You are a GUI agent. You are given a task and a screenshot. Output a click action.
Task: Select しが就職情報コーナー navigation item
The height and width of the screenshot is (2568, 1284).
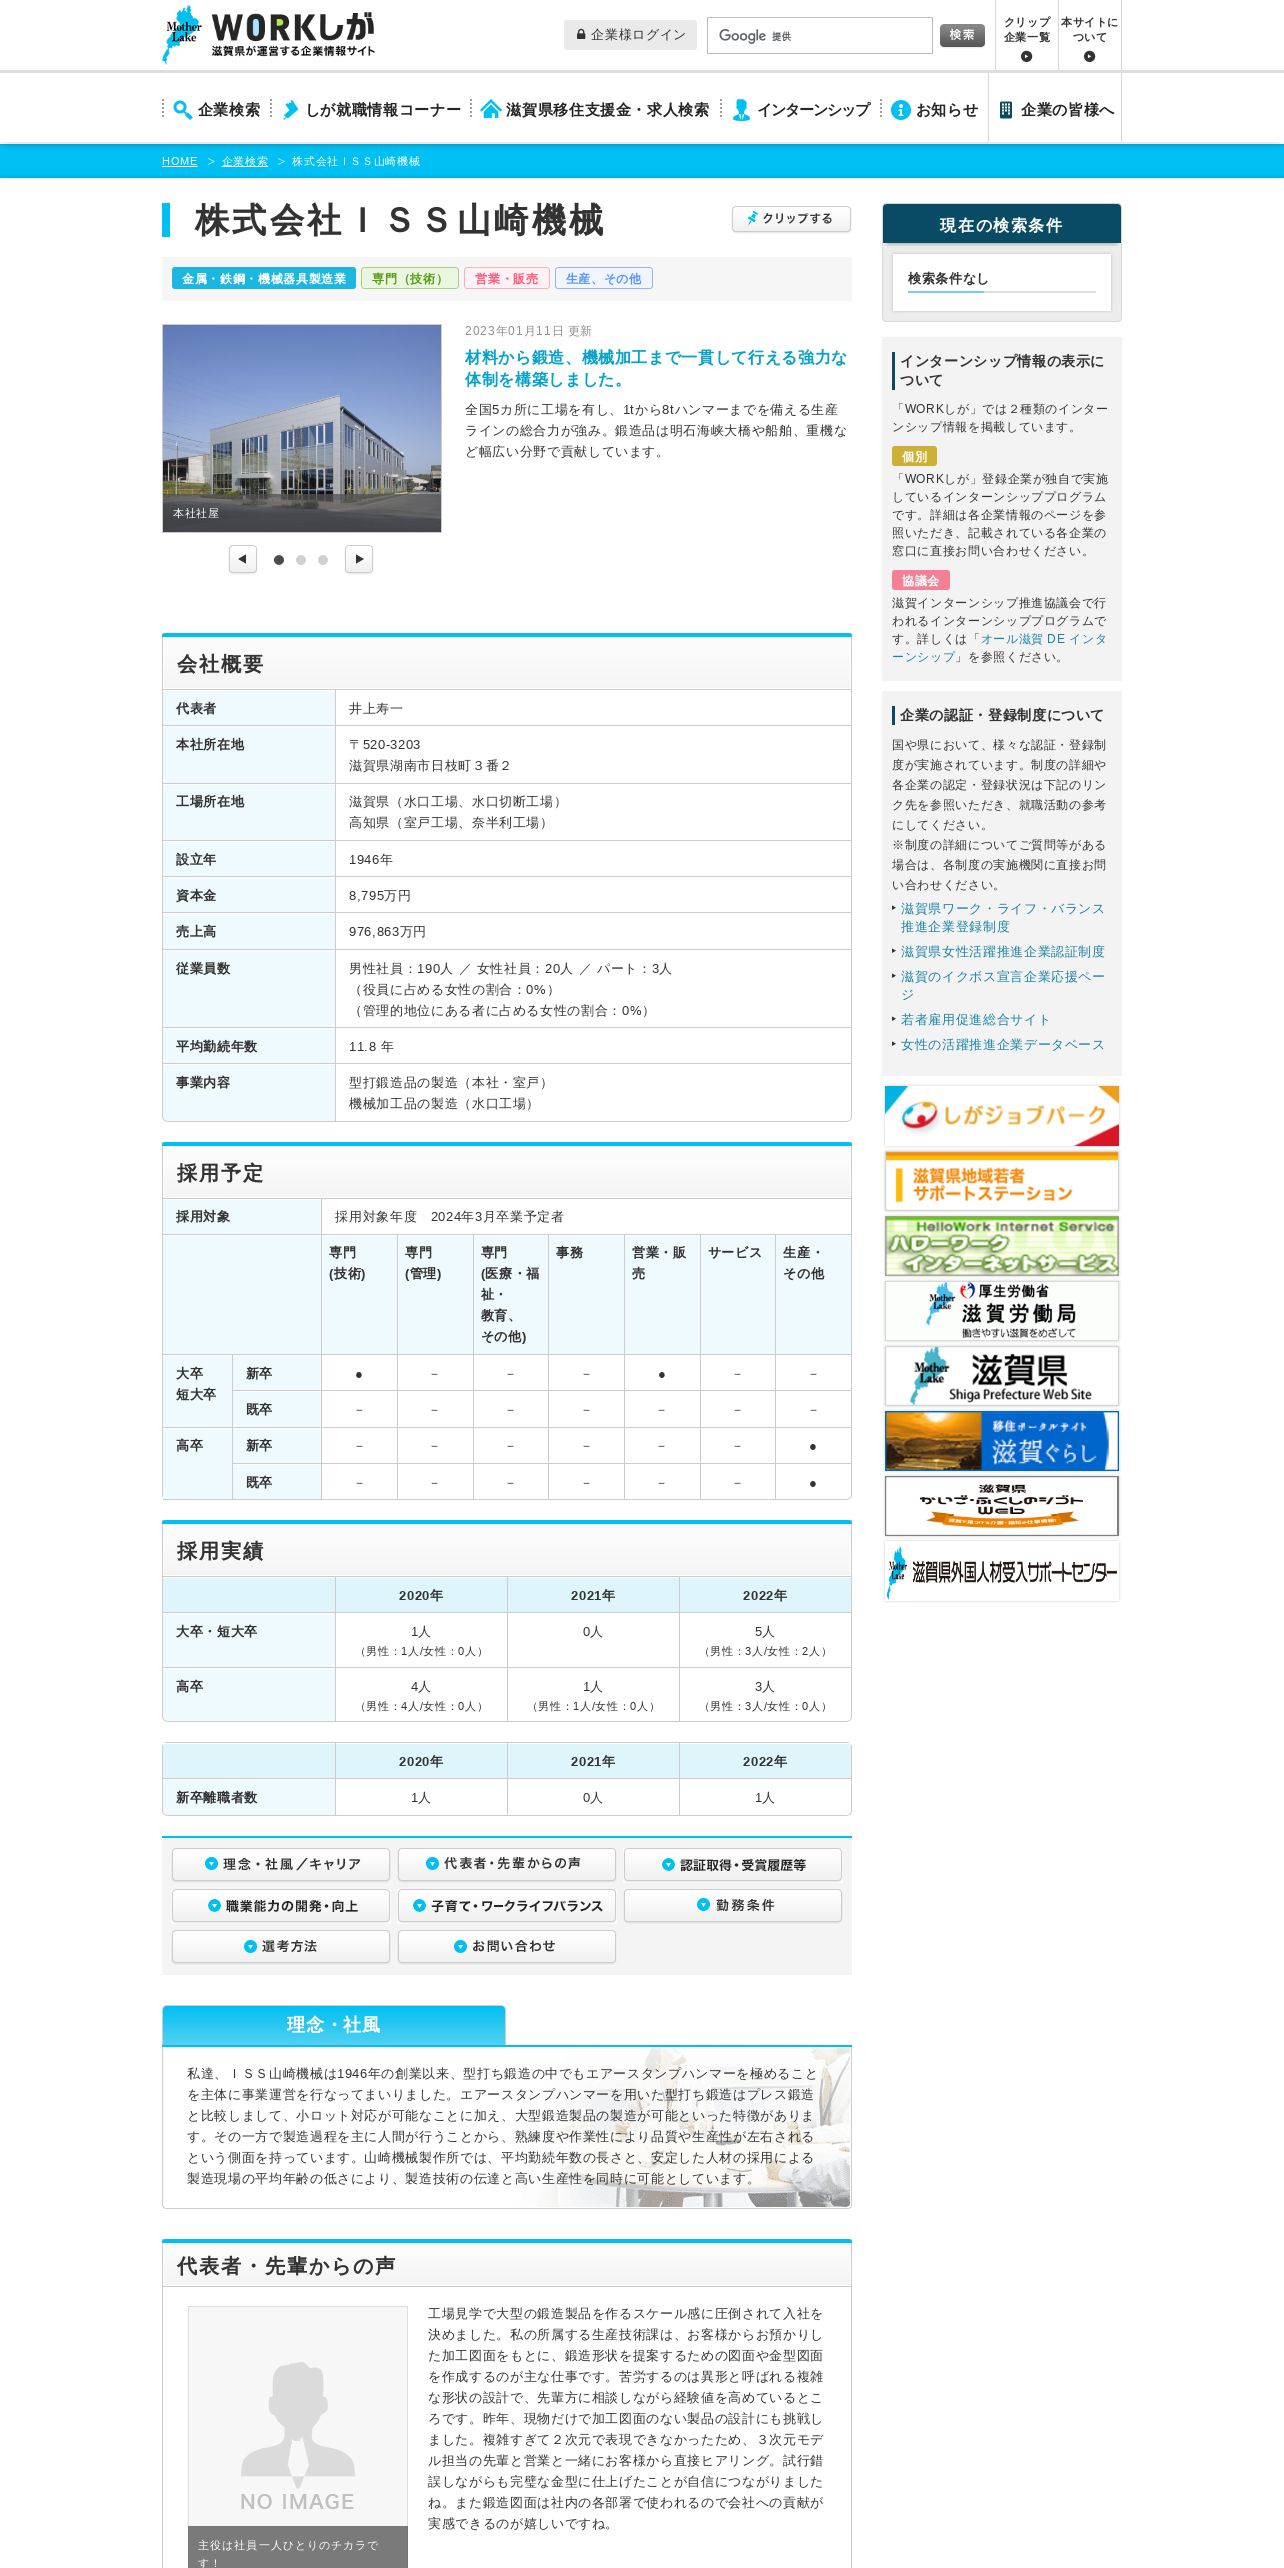[x=372, y=110]
